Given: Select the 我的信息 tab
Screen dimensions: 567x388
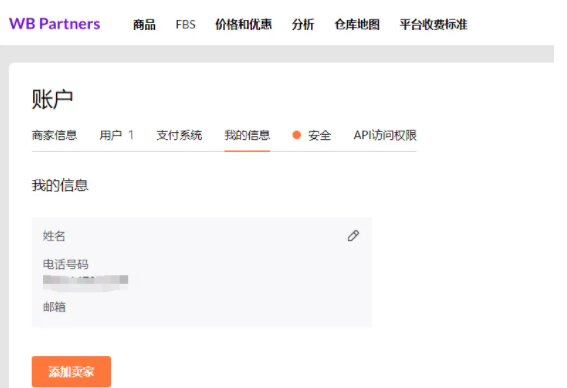Looking at the screenshot, I should (x=247, y=135).
